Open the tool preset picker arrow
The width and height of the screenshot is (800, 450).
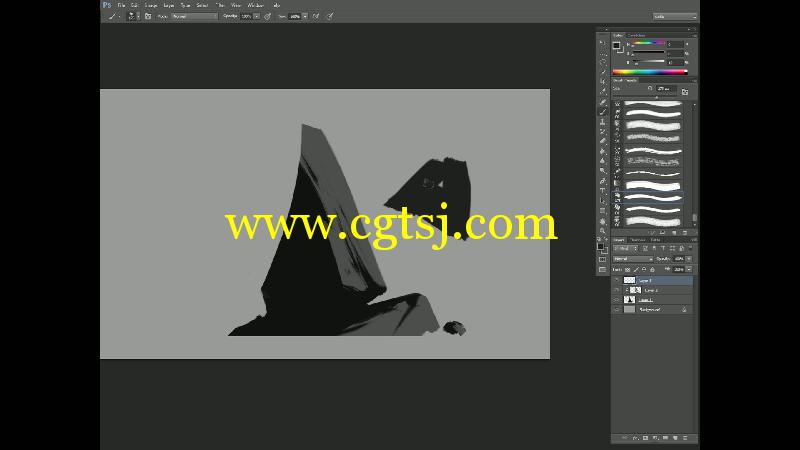119,16
